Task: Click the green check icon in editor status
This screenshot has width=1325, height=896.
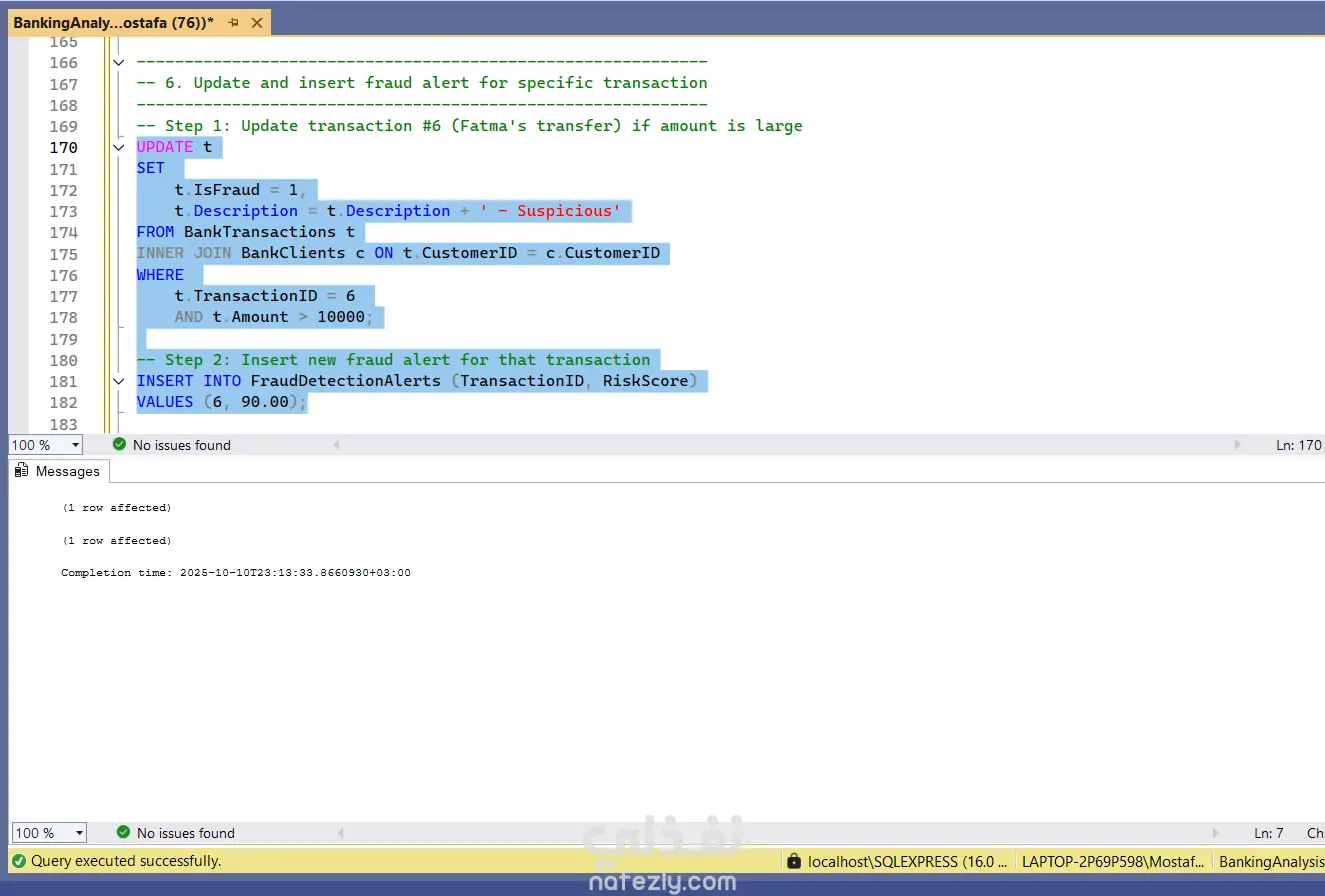Action: pyautogui.click(x=120, y=444)
